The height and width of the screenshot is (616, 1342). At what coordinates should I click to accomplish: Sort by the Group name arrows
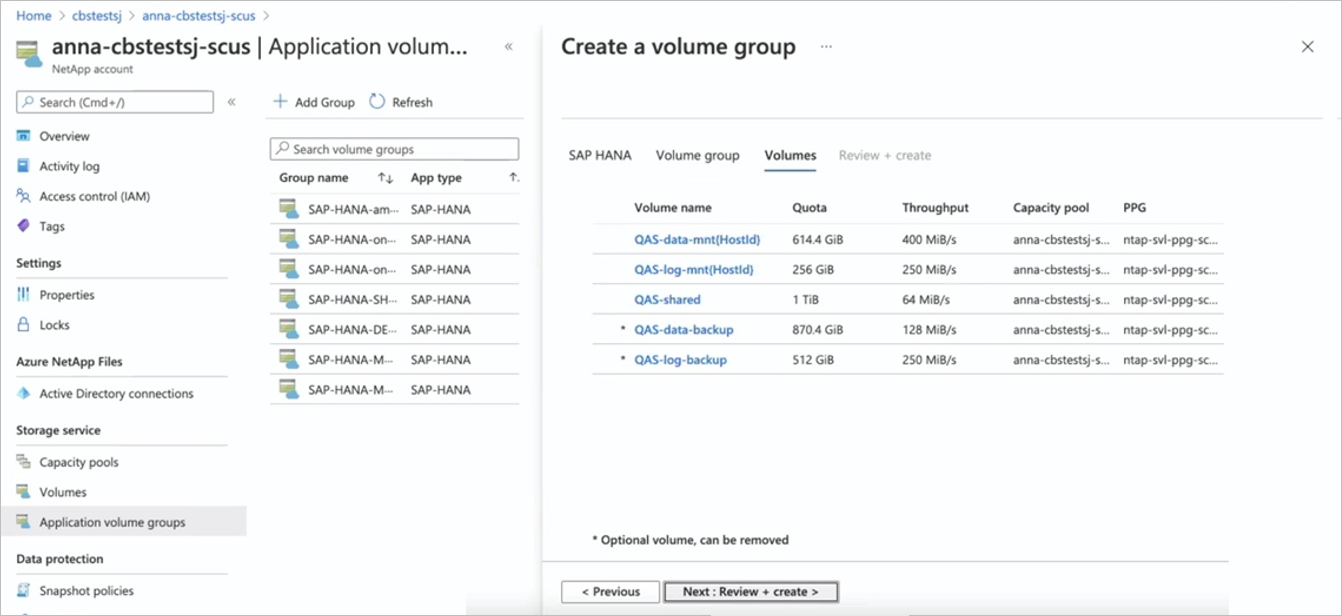pyautogui.click(x=385, y=178)
